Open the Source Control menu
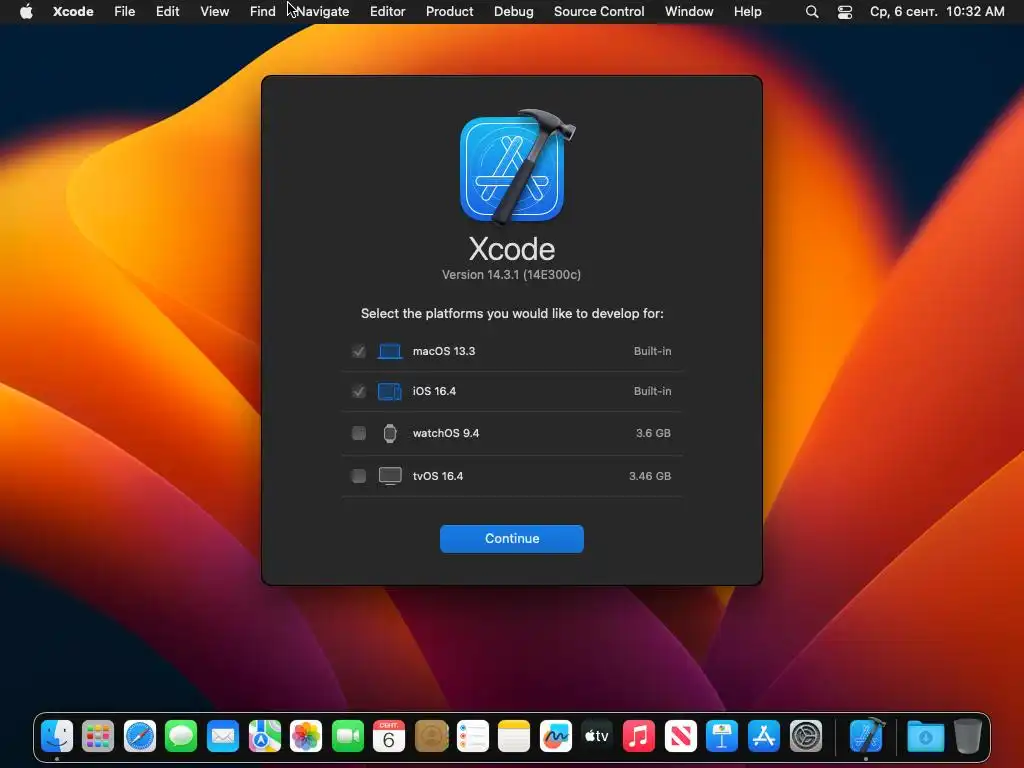The image size is (1024, 768). point(599,12)
